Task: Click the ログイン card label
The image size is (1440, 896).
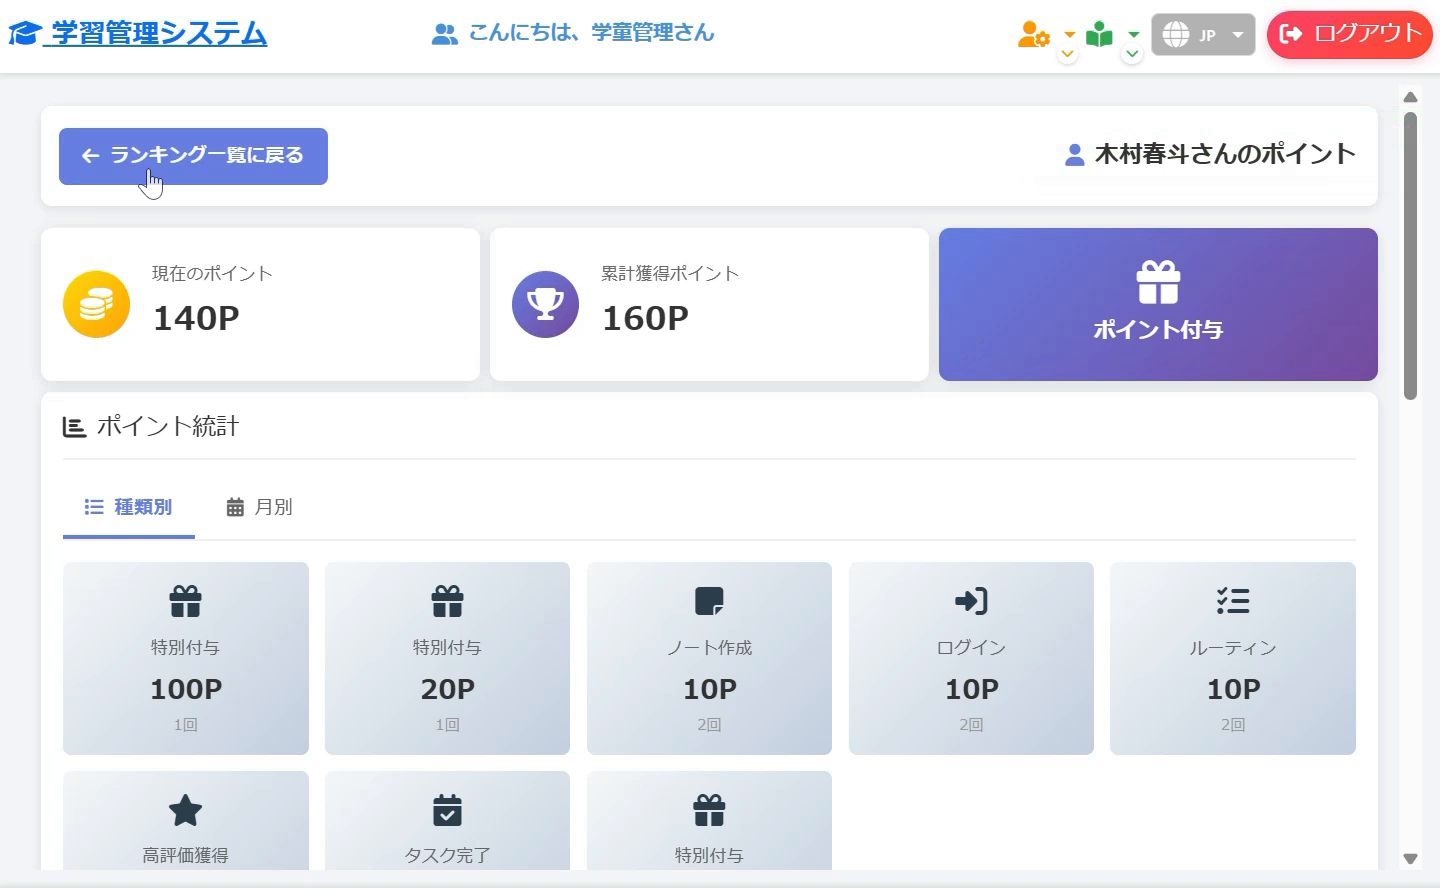Action: tap(971, 648)
